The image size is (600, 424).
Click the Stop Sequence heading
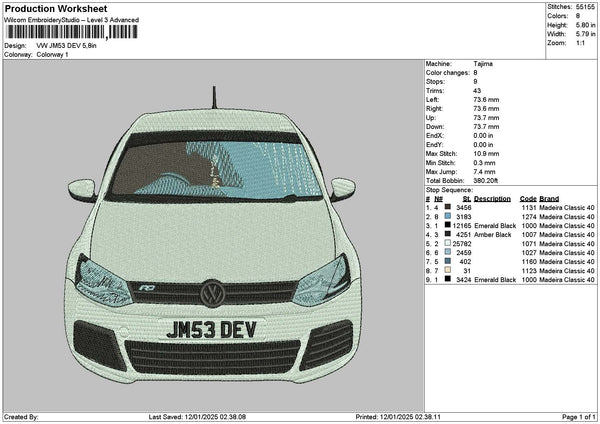point(449,190)
